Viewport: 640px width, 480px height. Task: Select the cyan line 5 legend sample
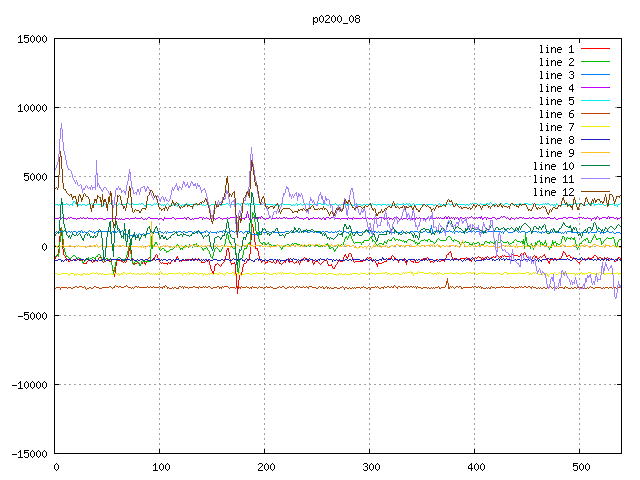point(595,101)
